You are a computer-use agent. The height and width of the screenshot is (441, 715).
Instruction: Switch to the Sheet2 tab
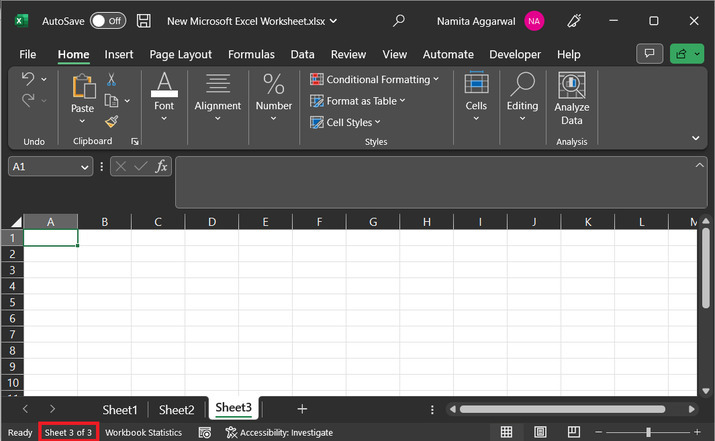point(176,410)
